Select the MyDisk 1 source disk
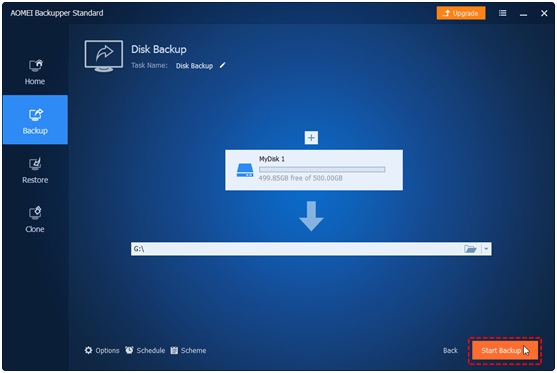This screenshot has width=557, height=373. [314, 170]
